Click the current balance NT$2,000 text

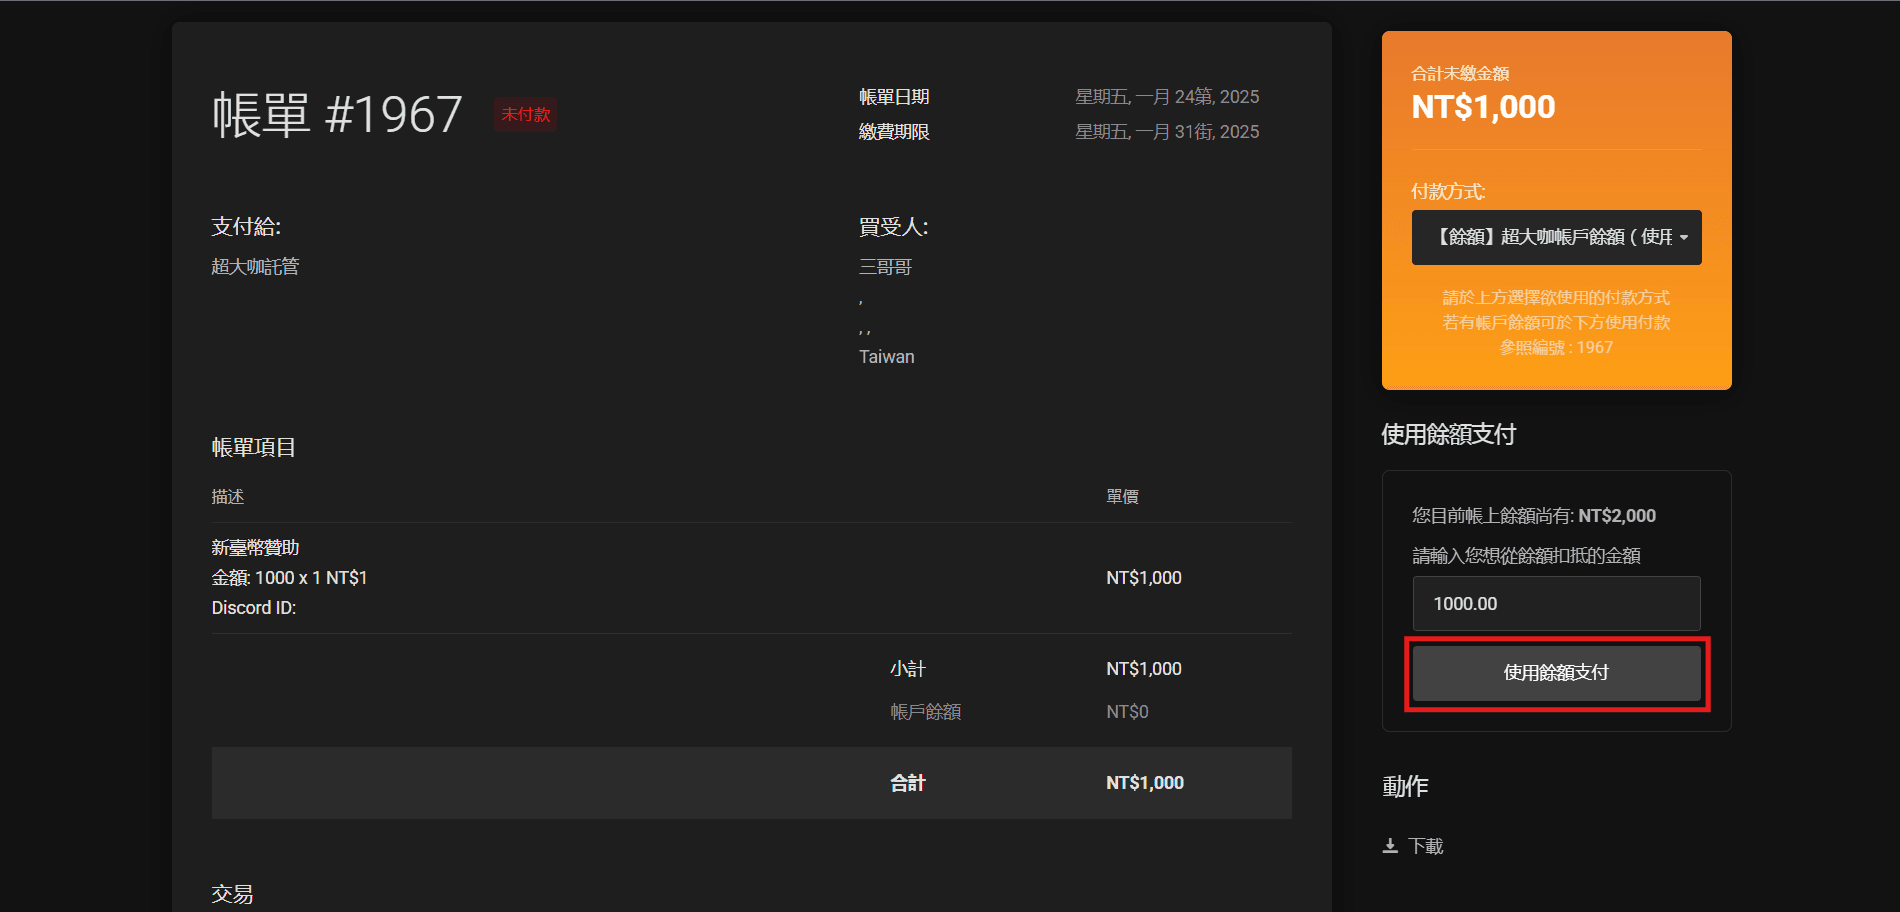pyautogui.click(x=1617, y=516)
